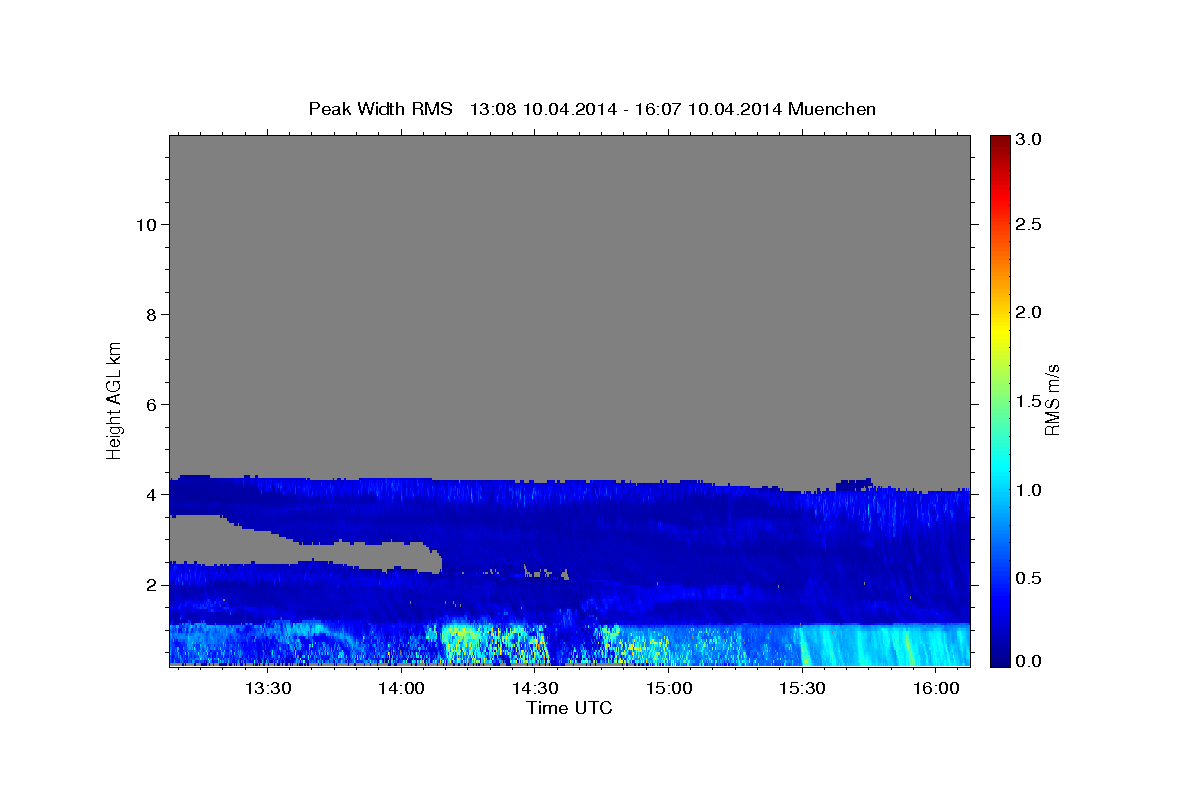This screenshot has width=1200, height=800.
Task: Click the colorbar value 3.0
Action: pyautogui.click(x=1029, y=140)
